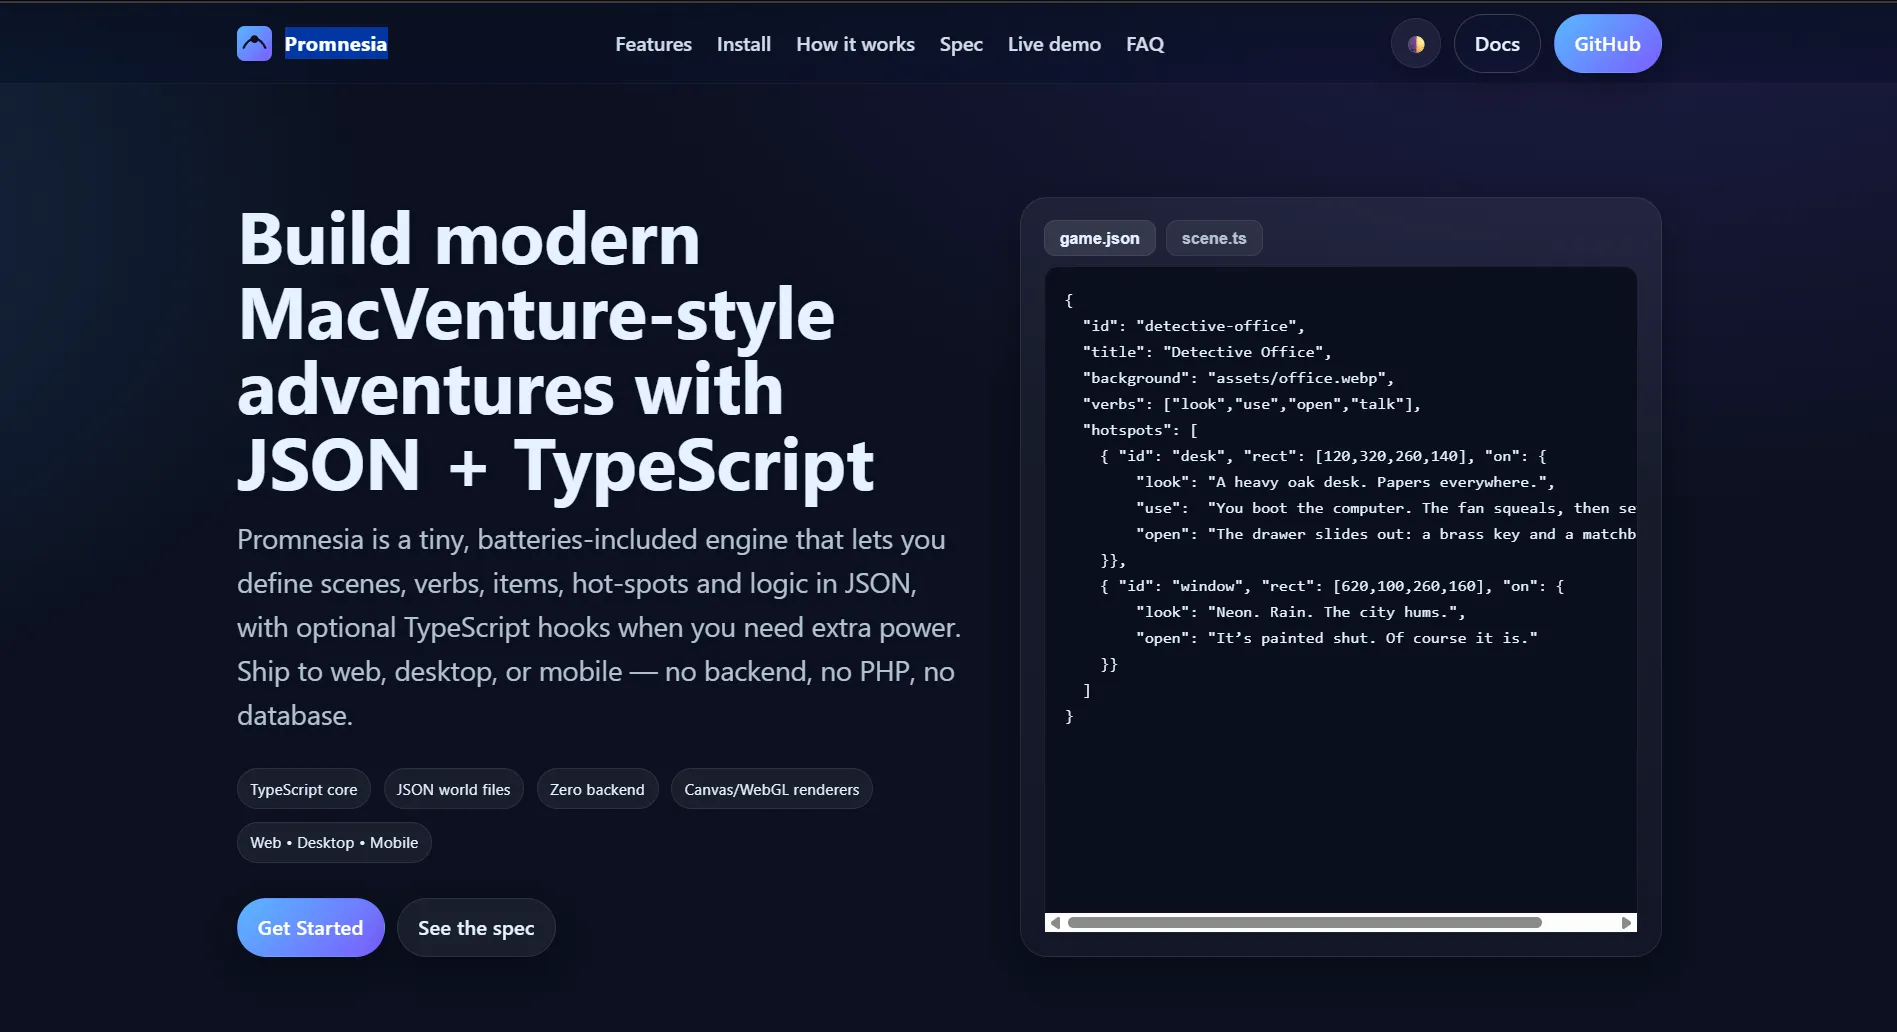The image size is (1897, 1032).
Task: Click the right scroll arrow in code panel
Action: (x=1626, y=923)
